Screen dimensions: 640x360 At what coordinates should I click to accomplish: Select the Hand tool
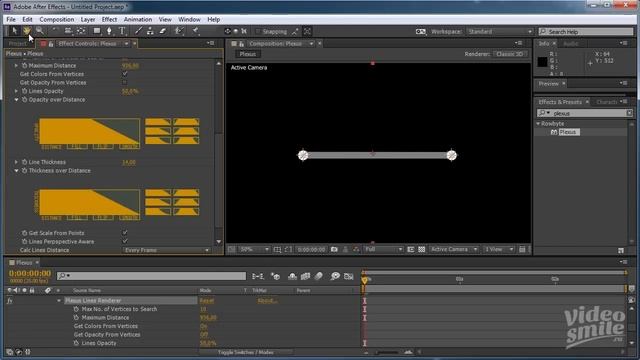tap(27, 31)
